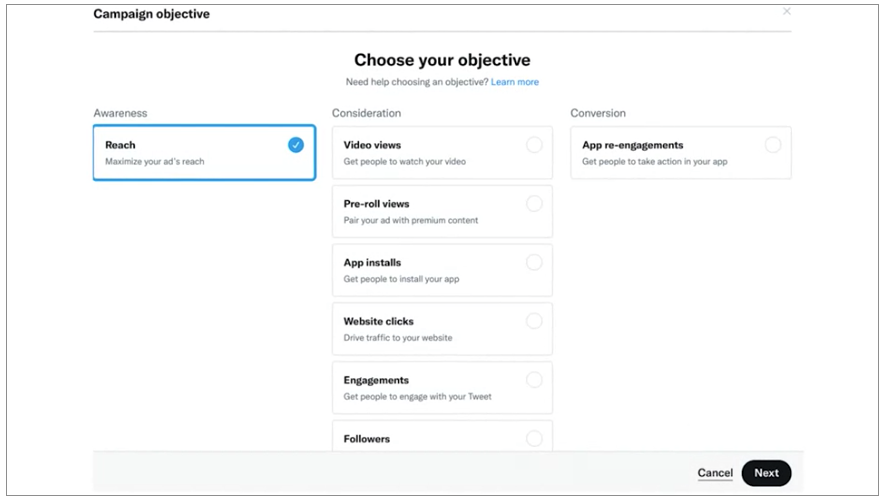Select the Video views radio circle
The width and height of the screenshot is (880, 500).
(x=534, y=145)
